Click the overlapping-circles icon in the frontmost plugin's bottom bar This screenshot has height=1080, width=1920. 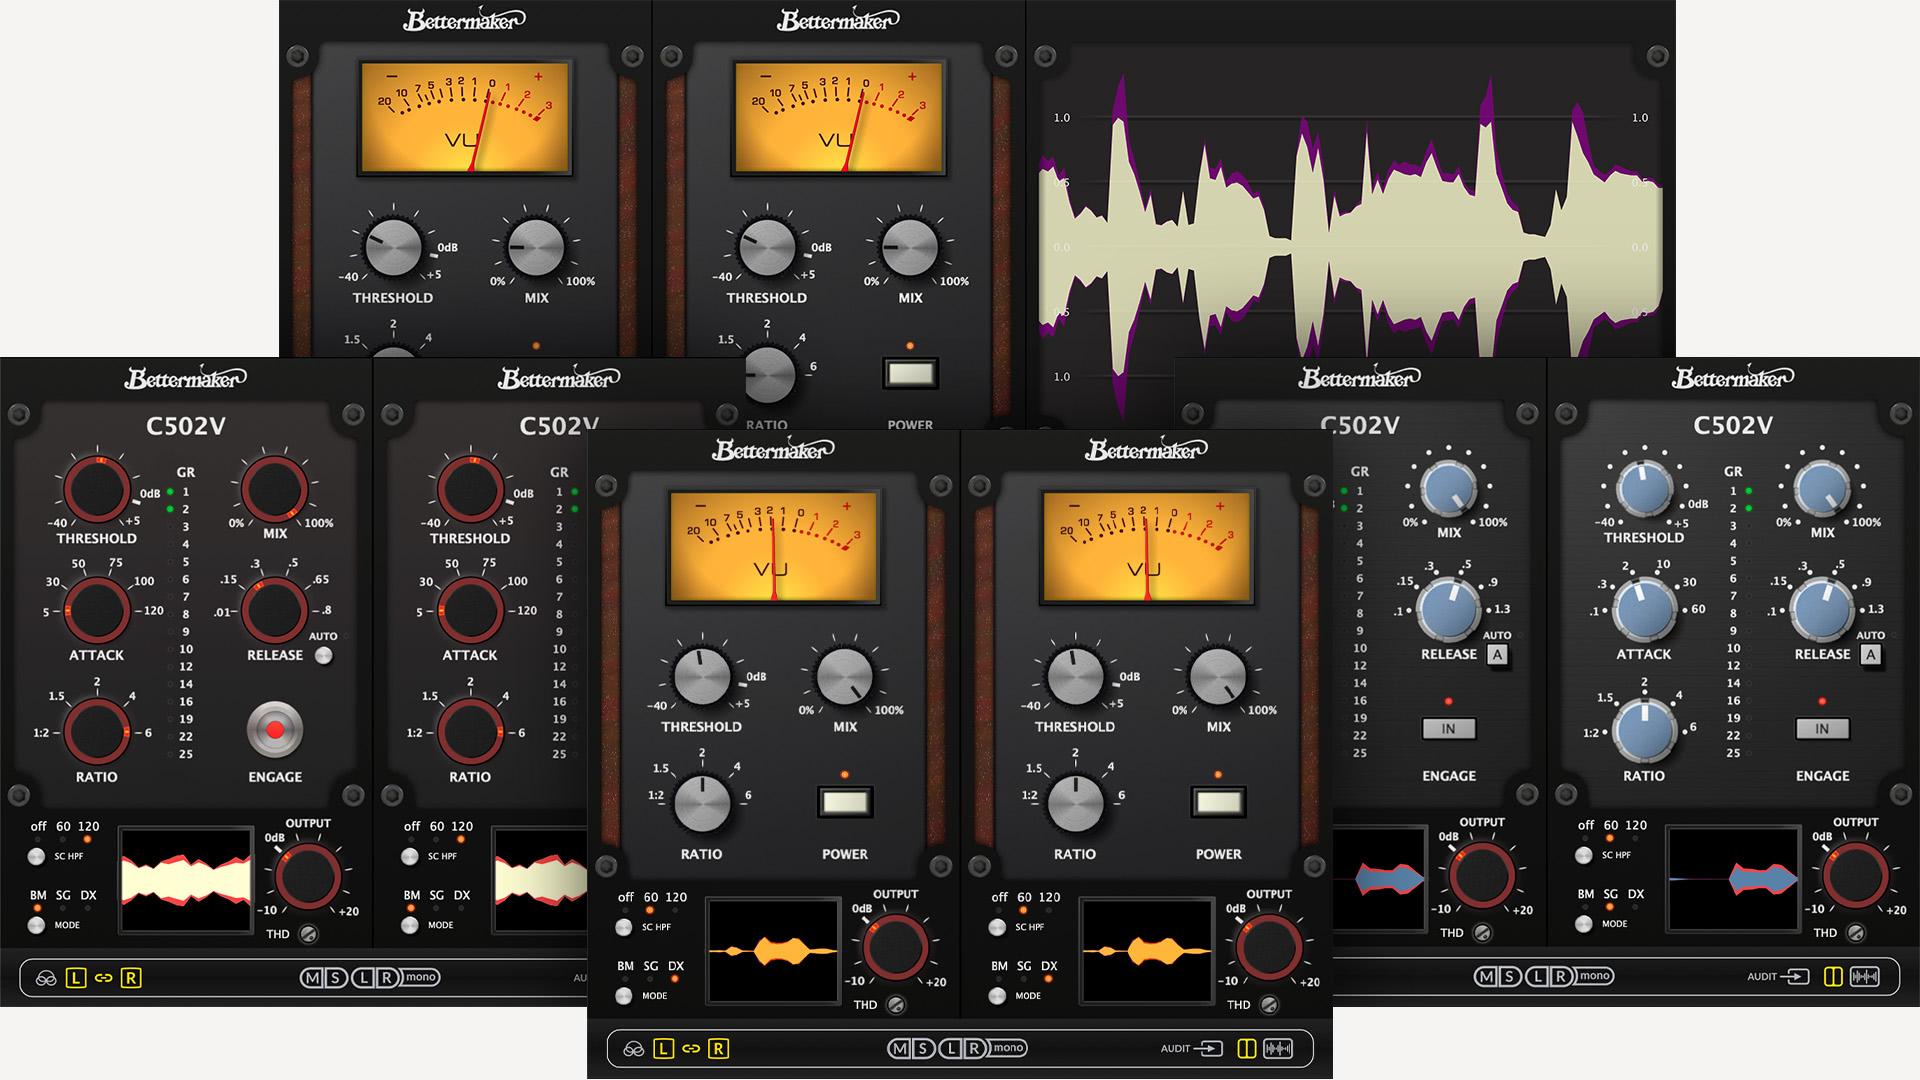pyautogui.click(x=634, y=1049)
